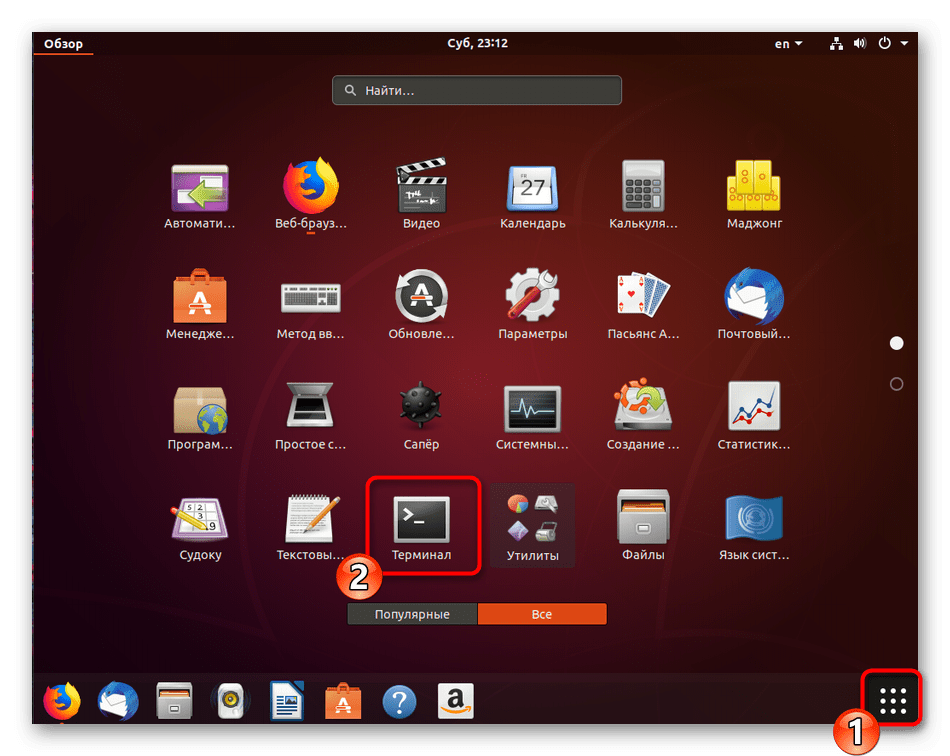
Task: Open the Терминал application
Action: 421,524
